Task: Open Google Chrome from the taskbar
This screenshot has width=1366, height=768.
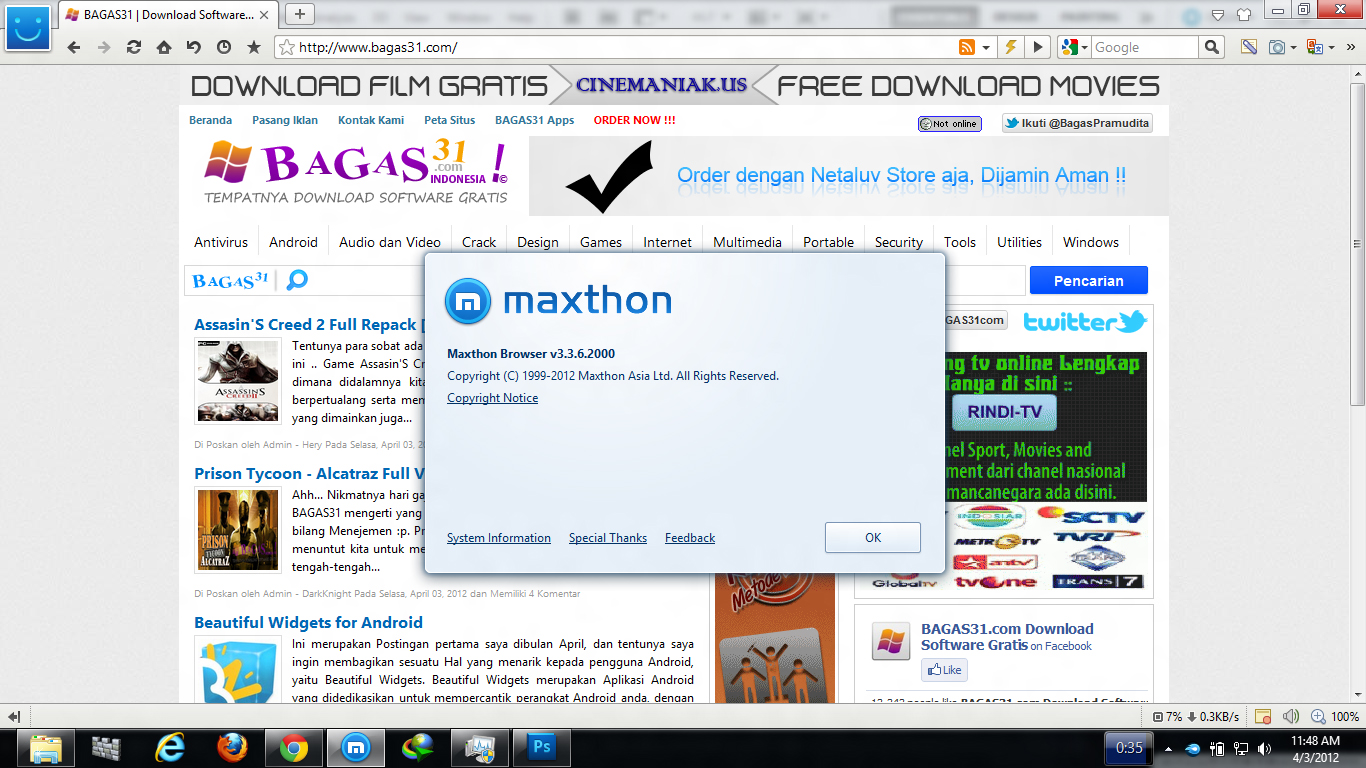Action: [293, 747]
